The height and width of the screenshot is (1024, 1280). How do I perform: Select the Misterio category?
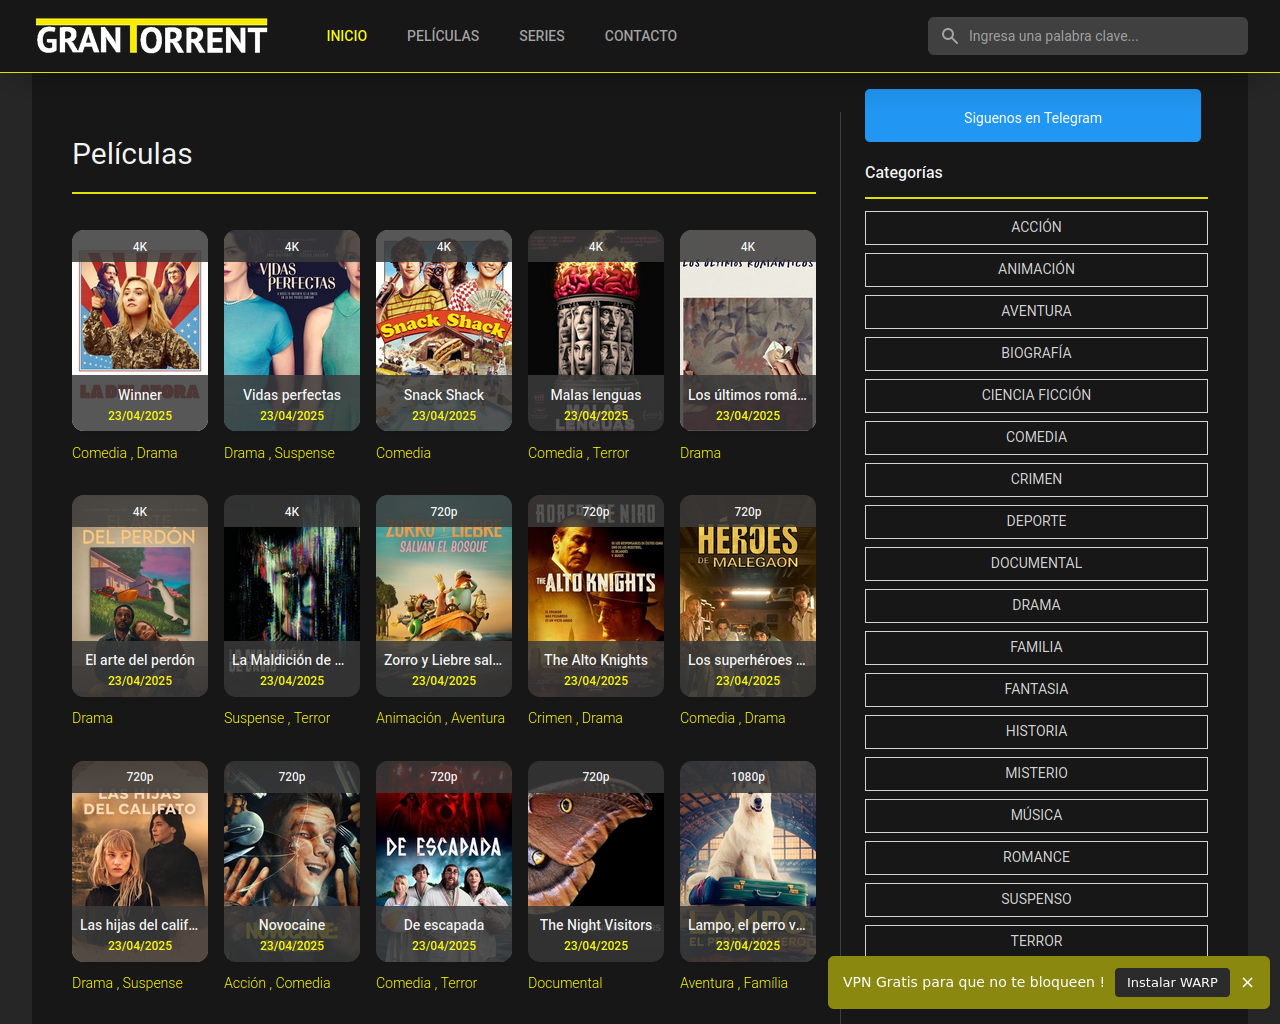(x=1036, y=774)
